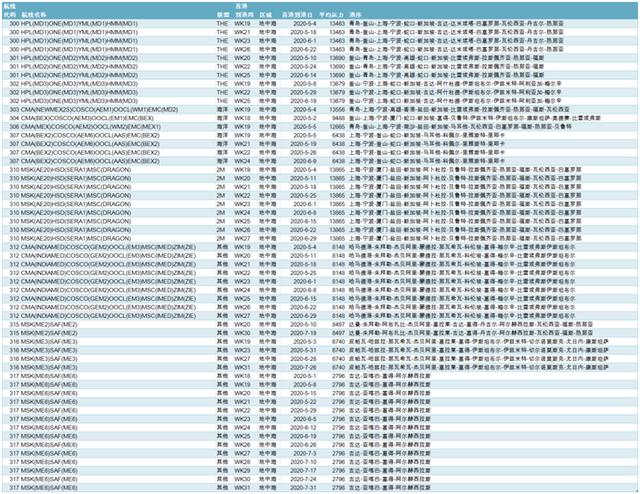Click alliance 海洋 in route 303 row

[x=222, y=109]
